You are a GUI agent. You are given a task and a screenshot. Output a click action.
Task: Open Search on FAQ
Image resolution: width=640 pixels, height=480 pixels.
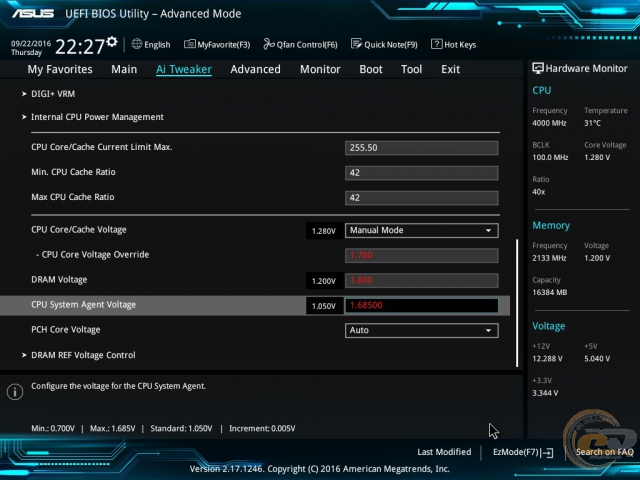604,452
